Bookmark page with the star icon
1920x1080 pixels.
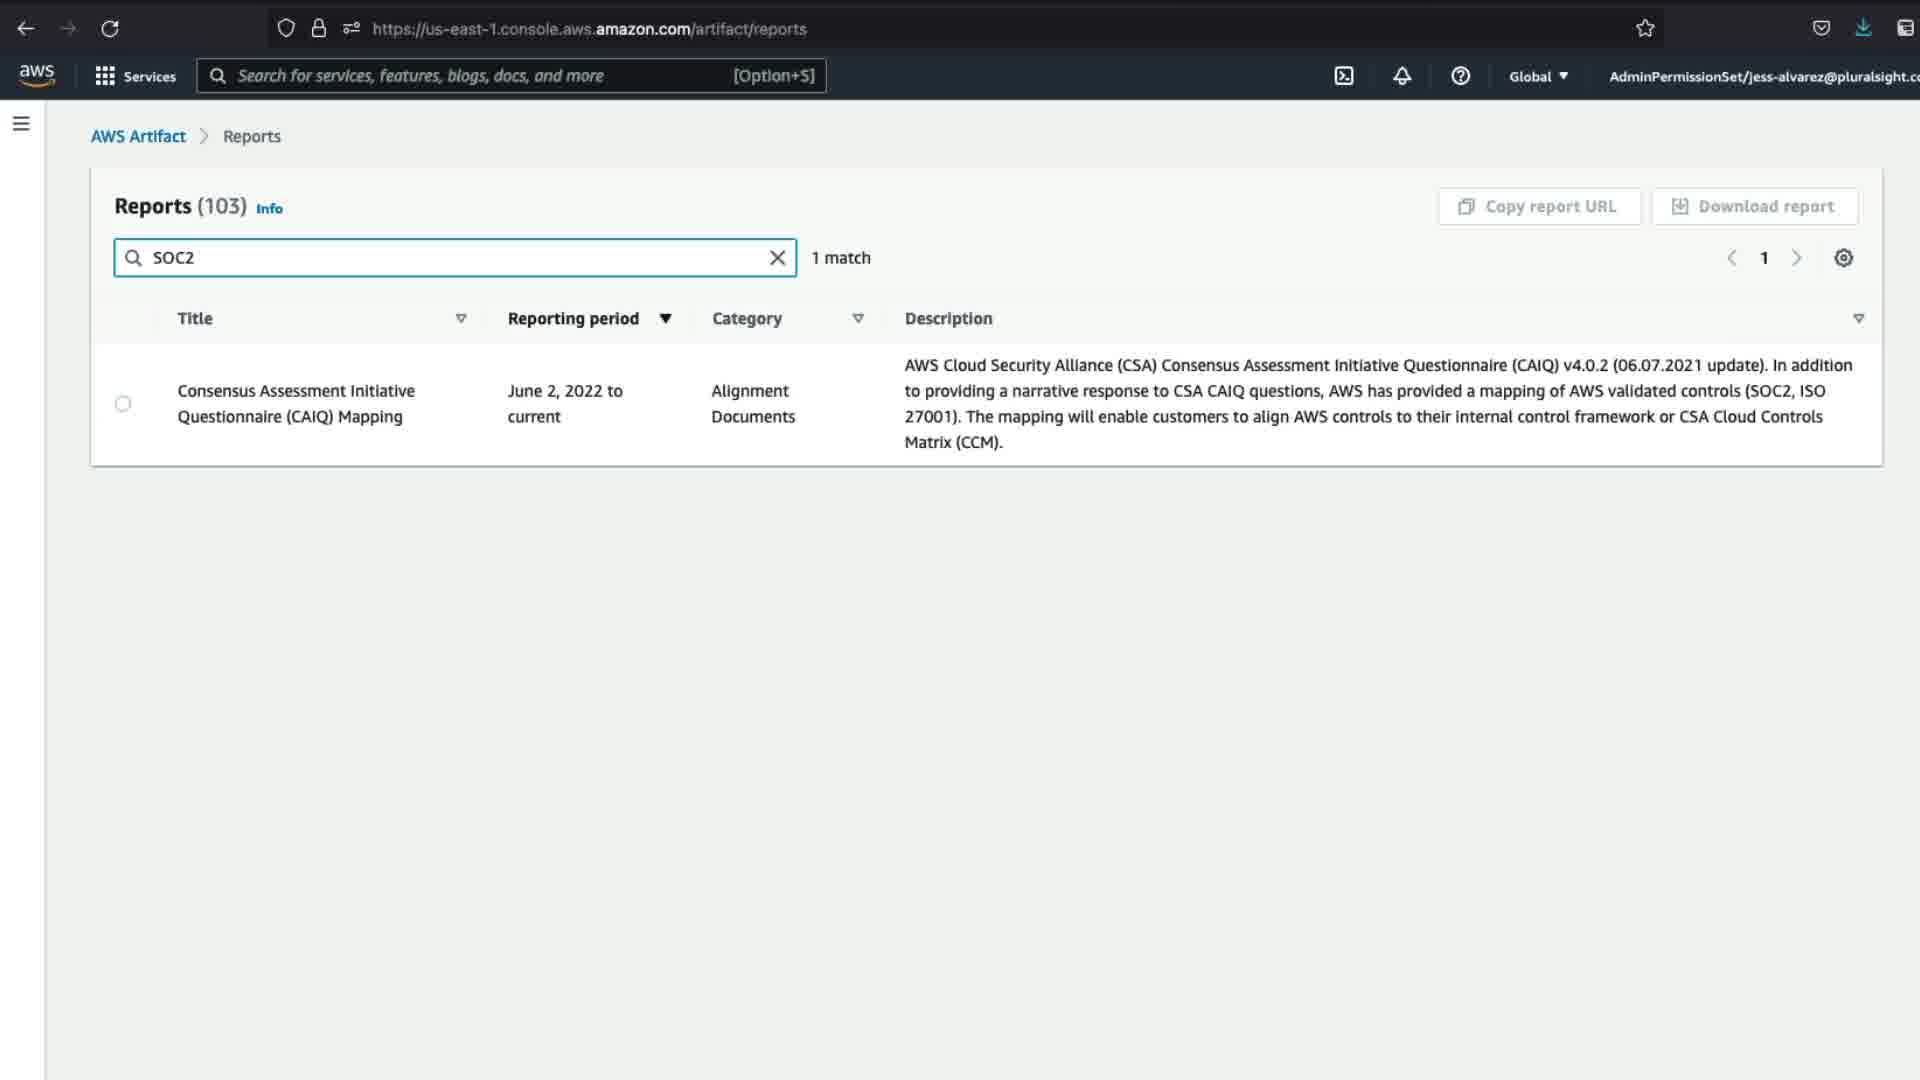[1645, 28]
